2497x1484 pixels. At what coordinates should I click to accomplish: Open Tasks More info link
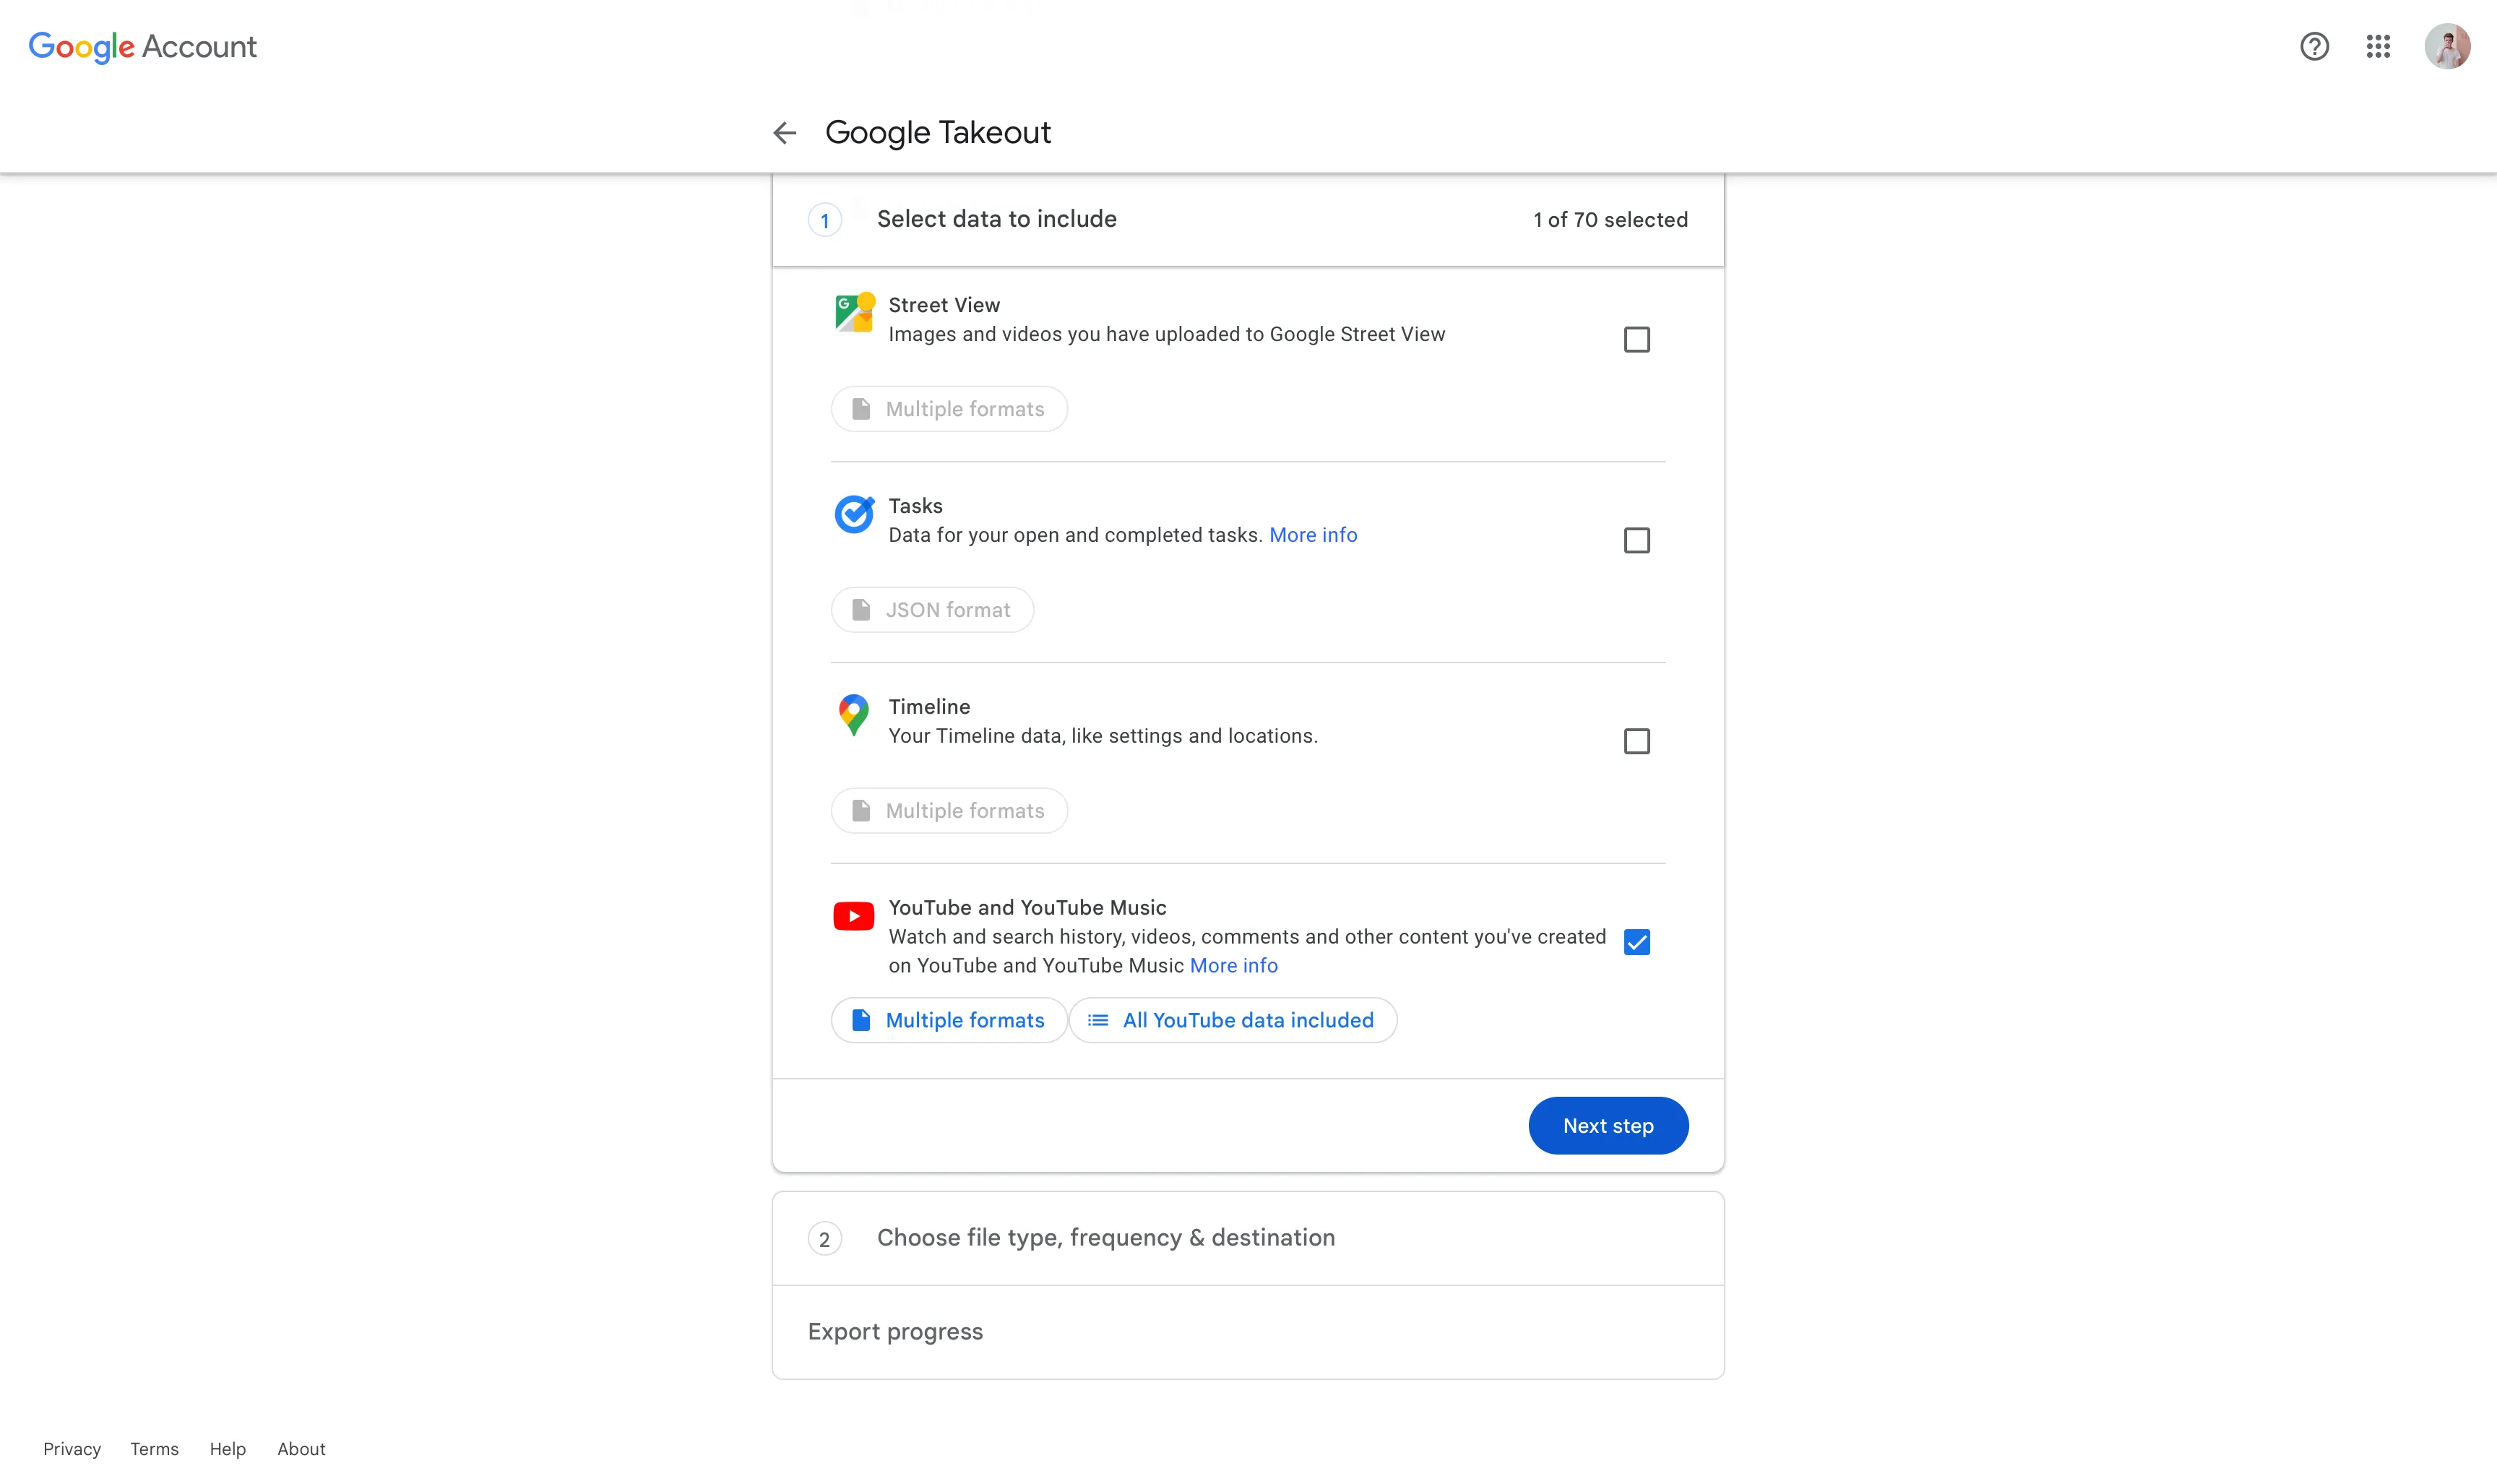(x=1313, y=535)
